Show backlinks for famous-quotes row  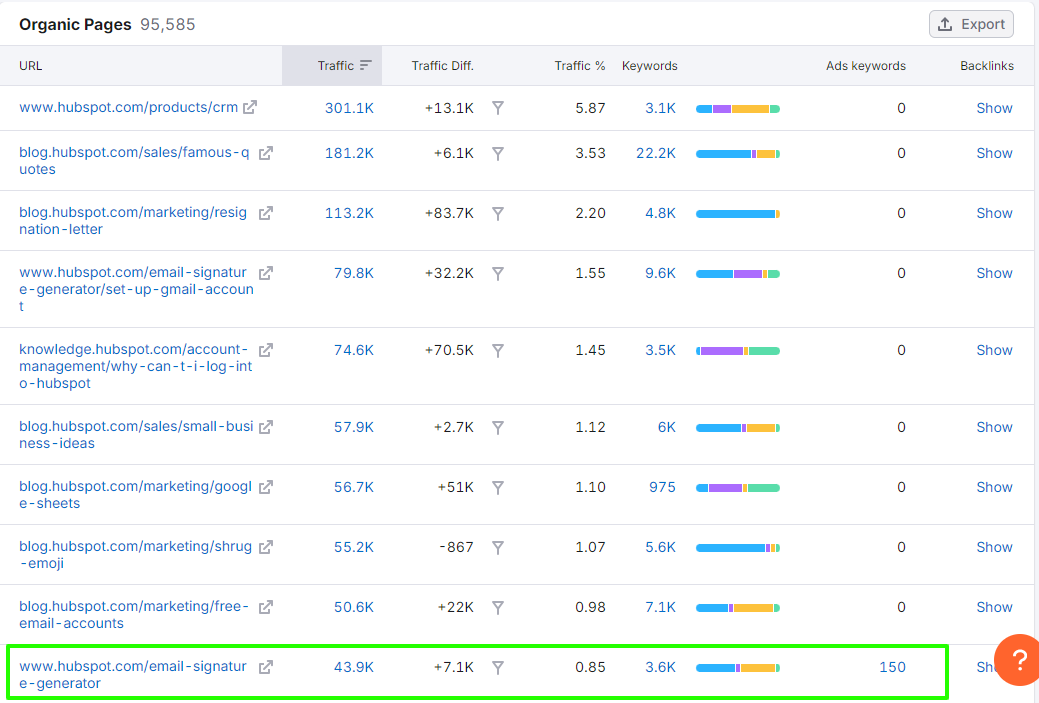point(994,153)
